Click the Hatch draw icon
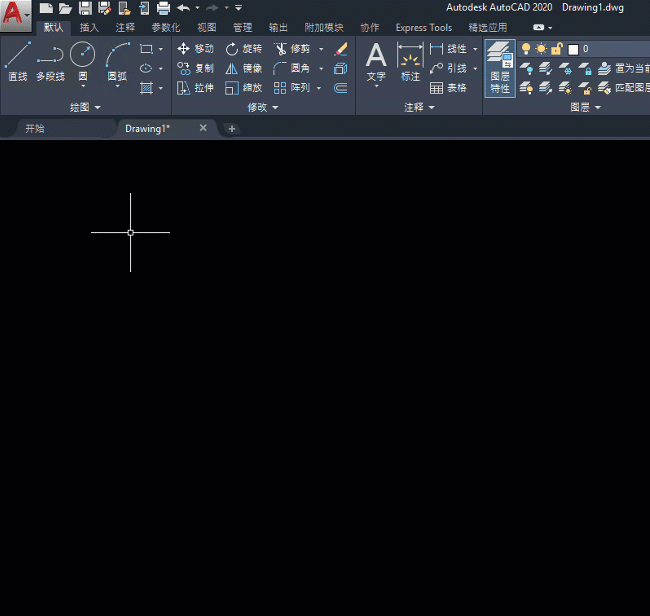Viewport: 650px width, 616px height. point(146,88)
